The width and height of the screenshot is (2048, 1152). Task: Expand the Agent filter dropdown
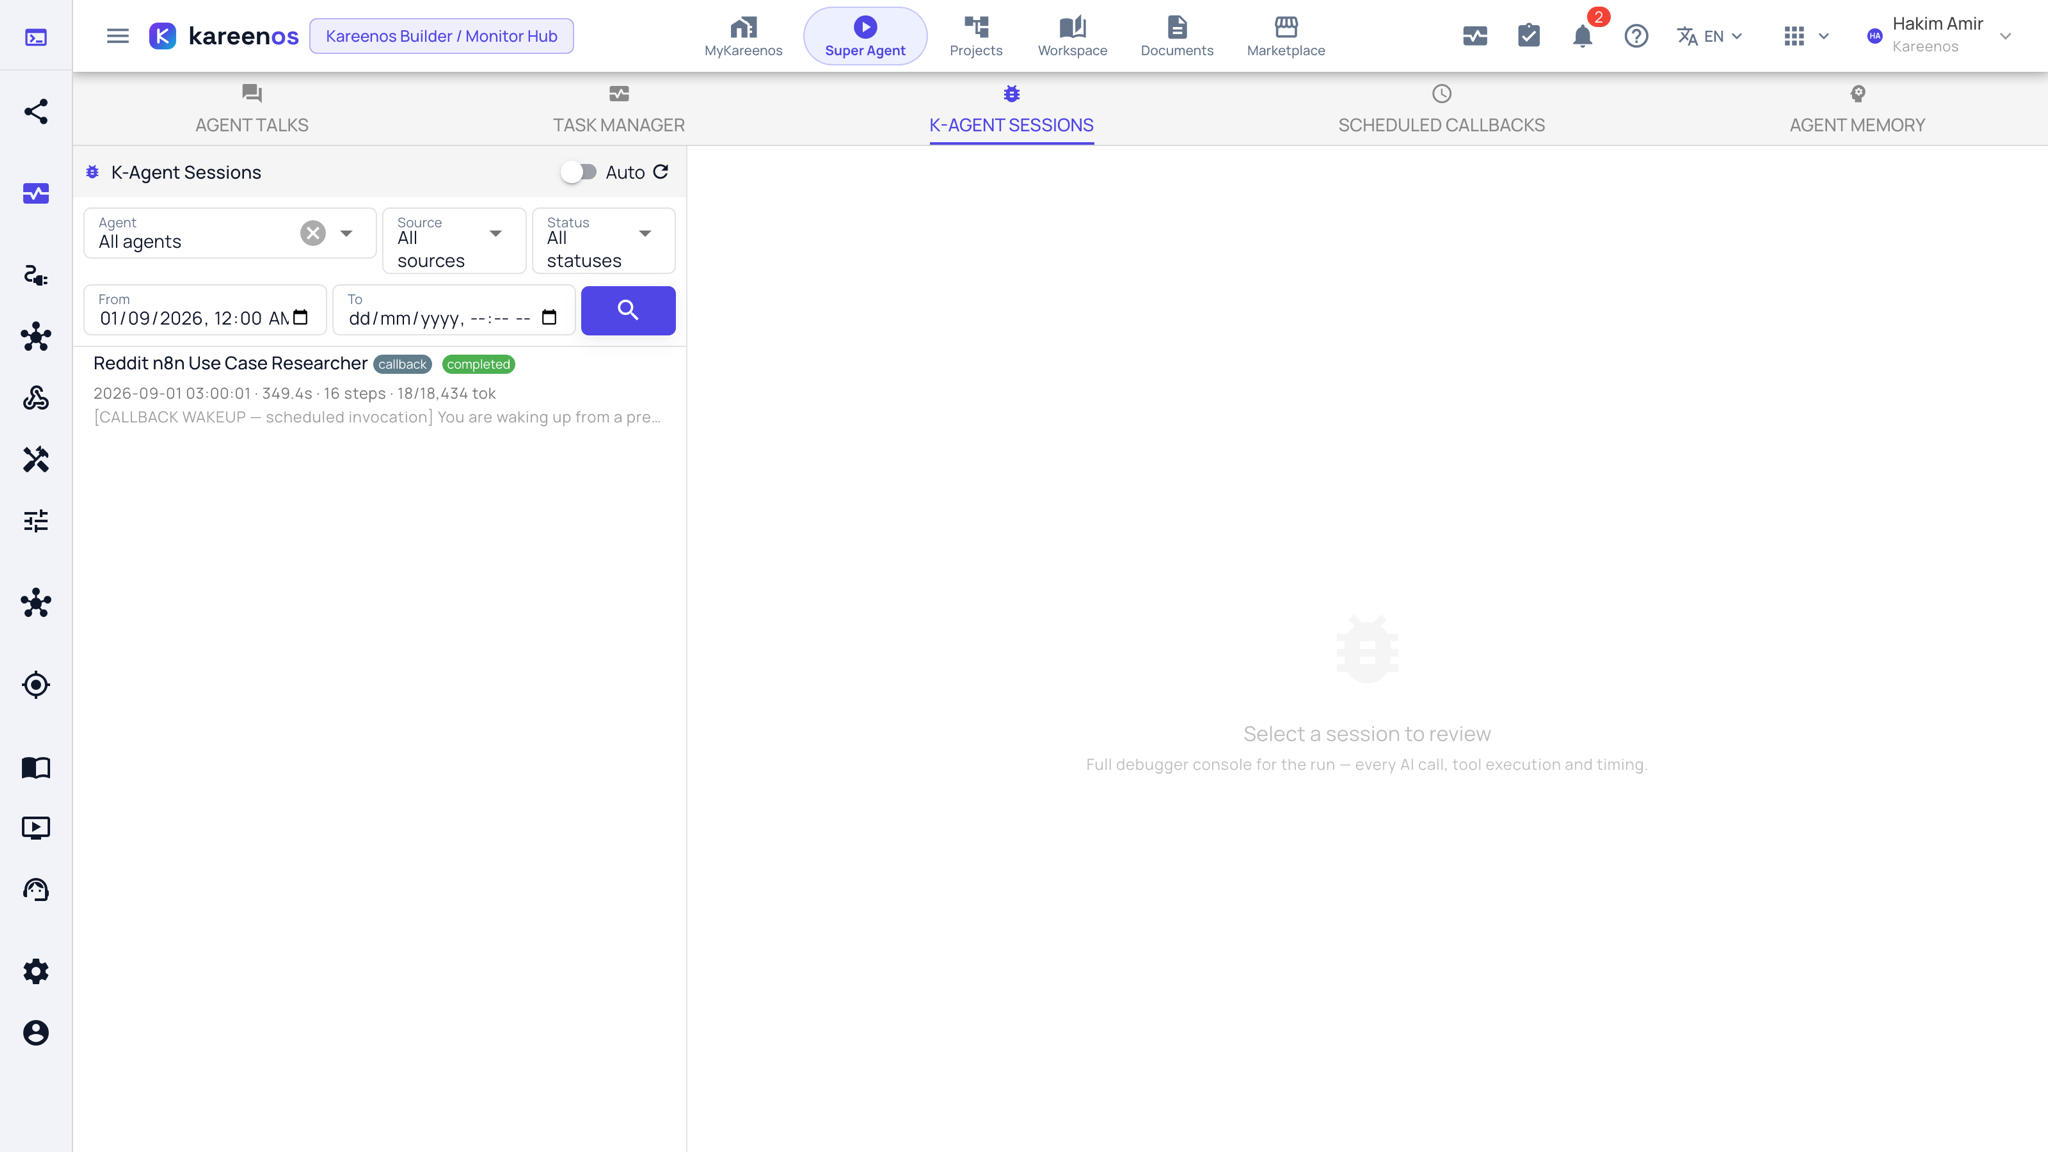(346, 233)
